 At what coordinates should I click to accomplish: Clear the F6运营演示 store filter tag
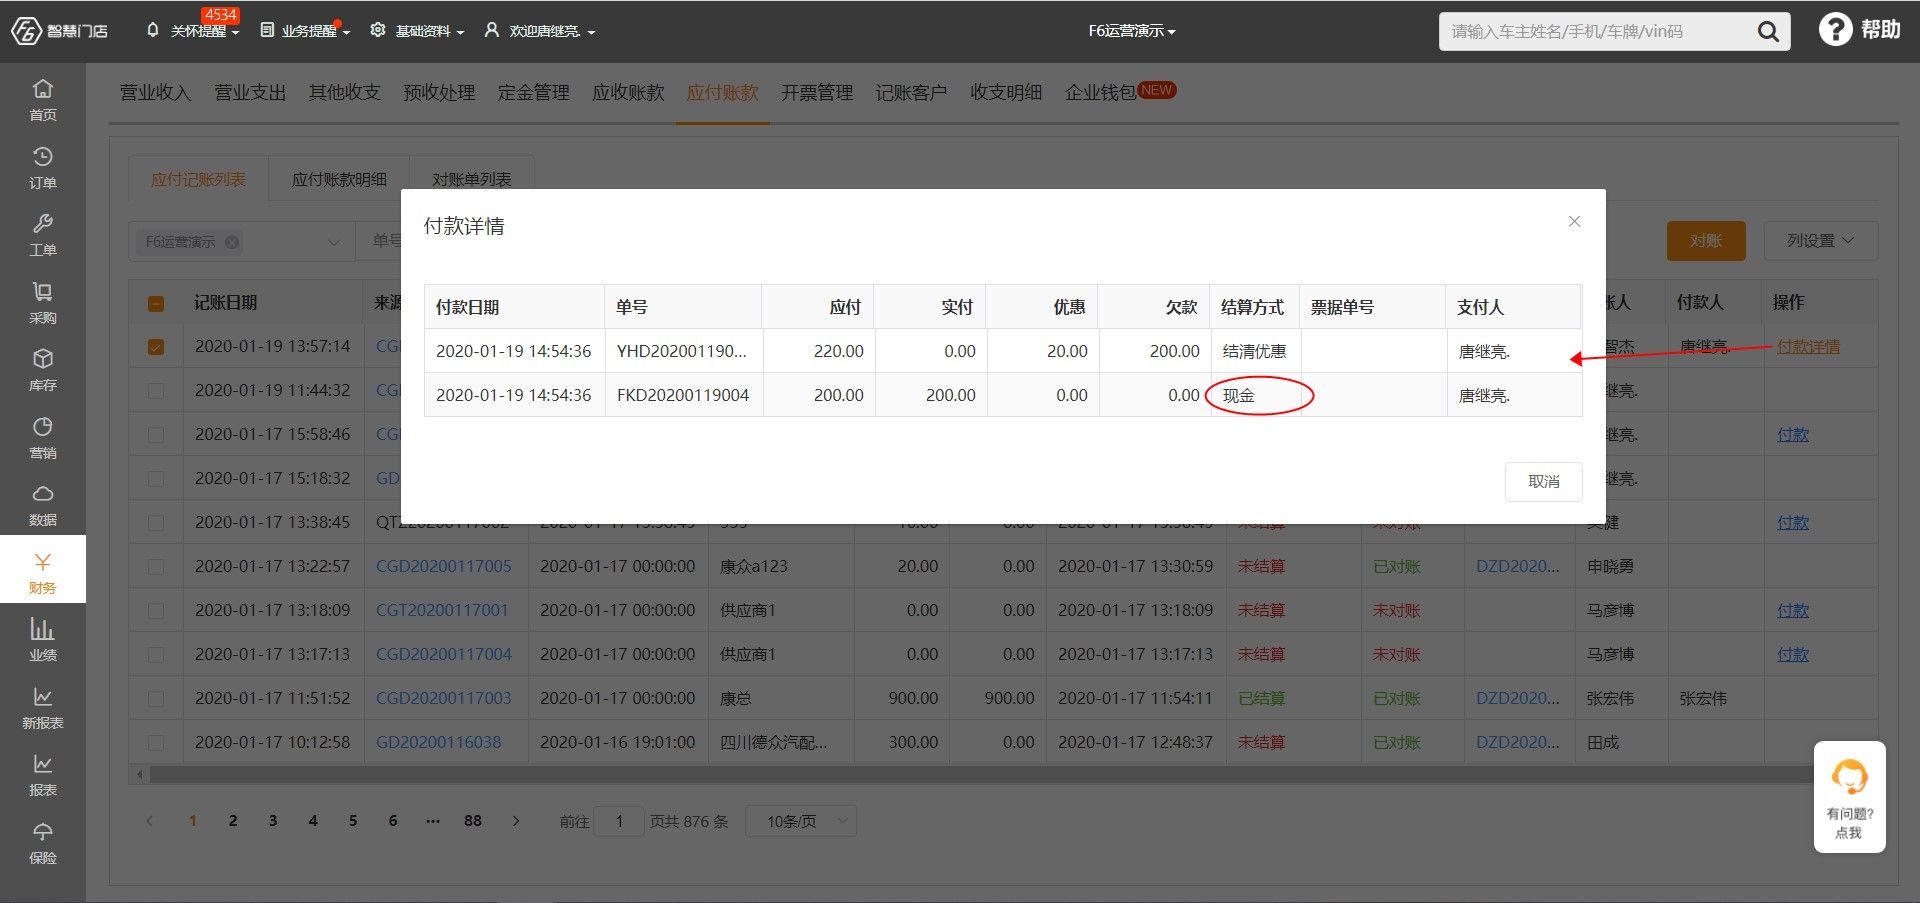point(232,242)
